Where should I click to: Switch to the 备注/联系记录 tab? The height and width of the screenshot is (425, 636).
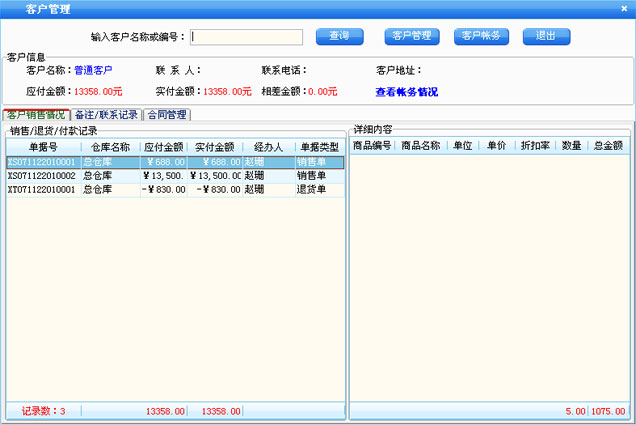coord(106,114)
